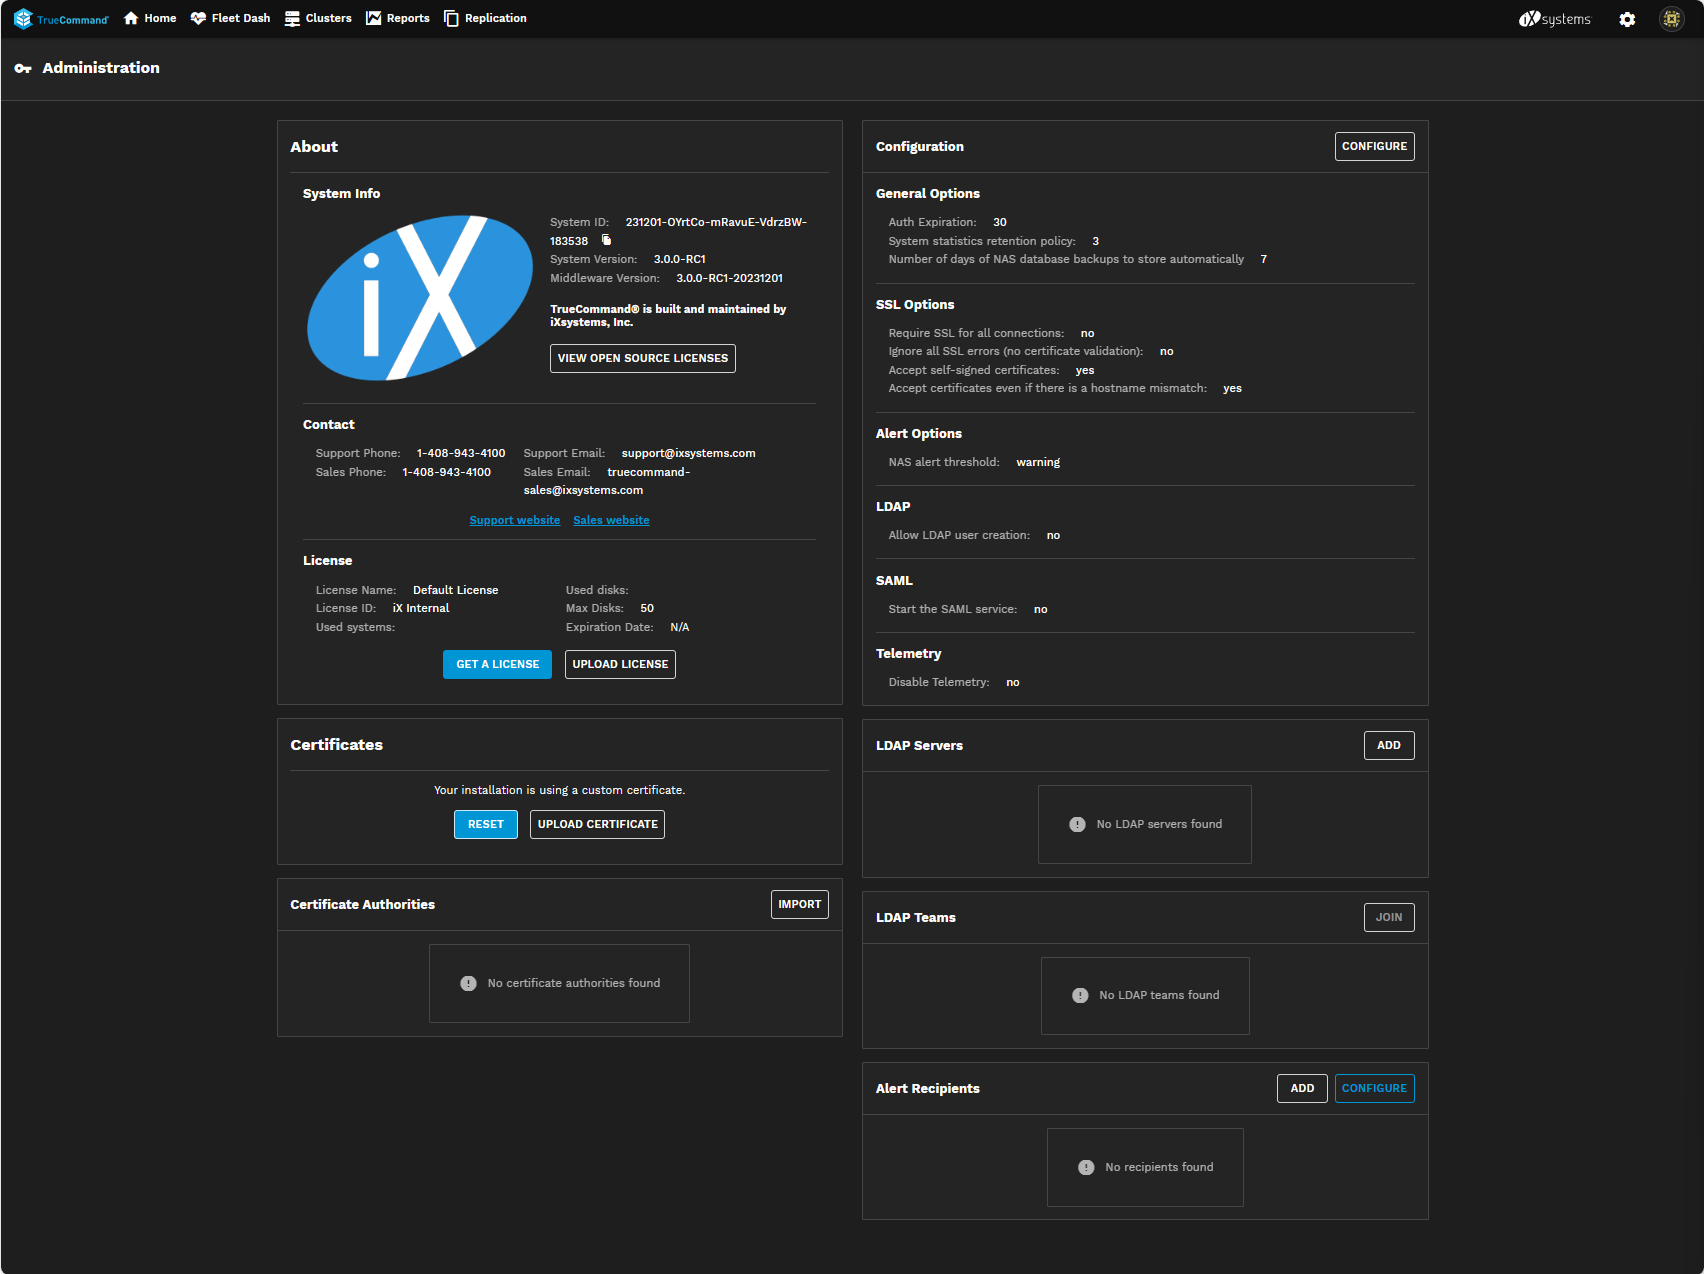Click the Upload License button
This screenshot has height=1274, width=1704.
coord(620,664)
